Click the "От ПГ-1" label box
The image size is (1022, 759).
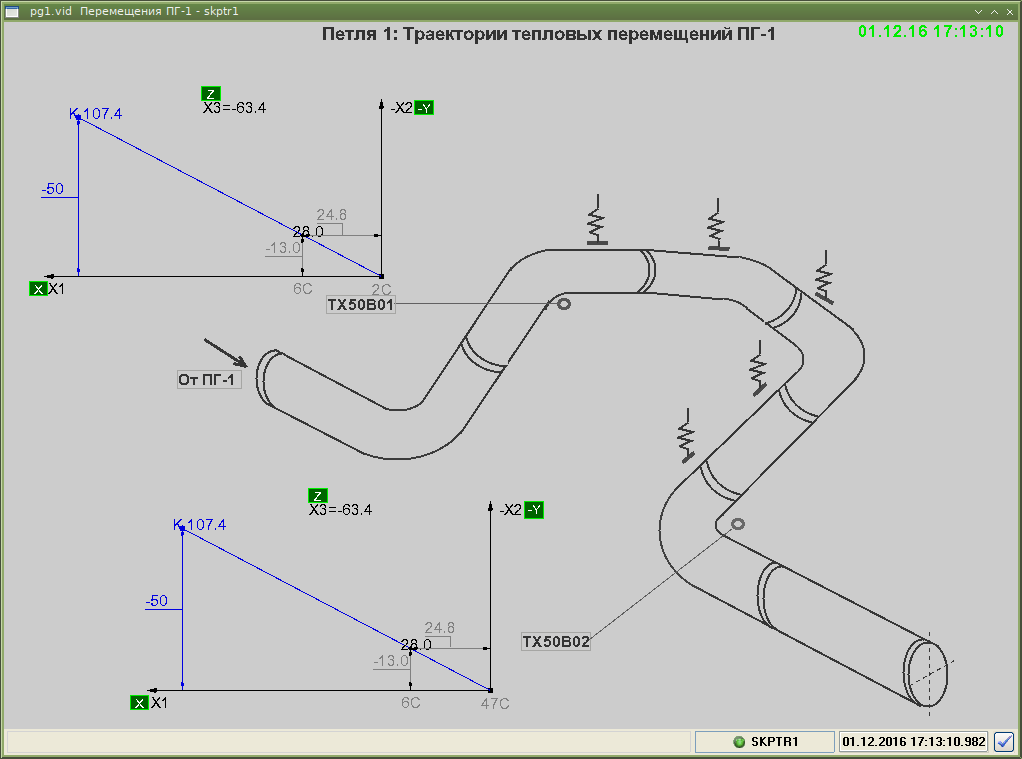coord(209,379)
